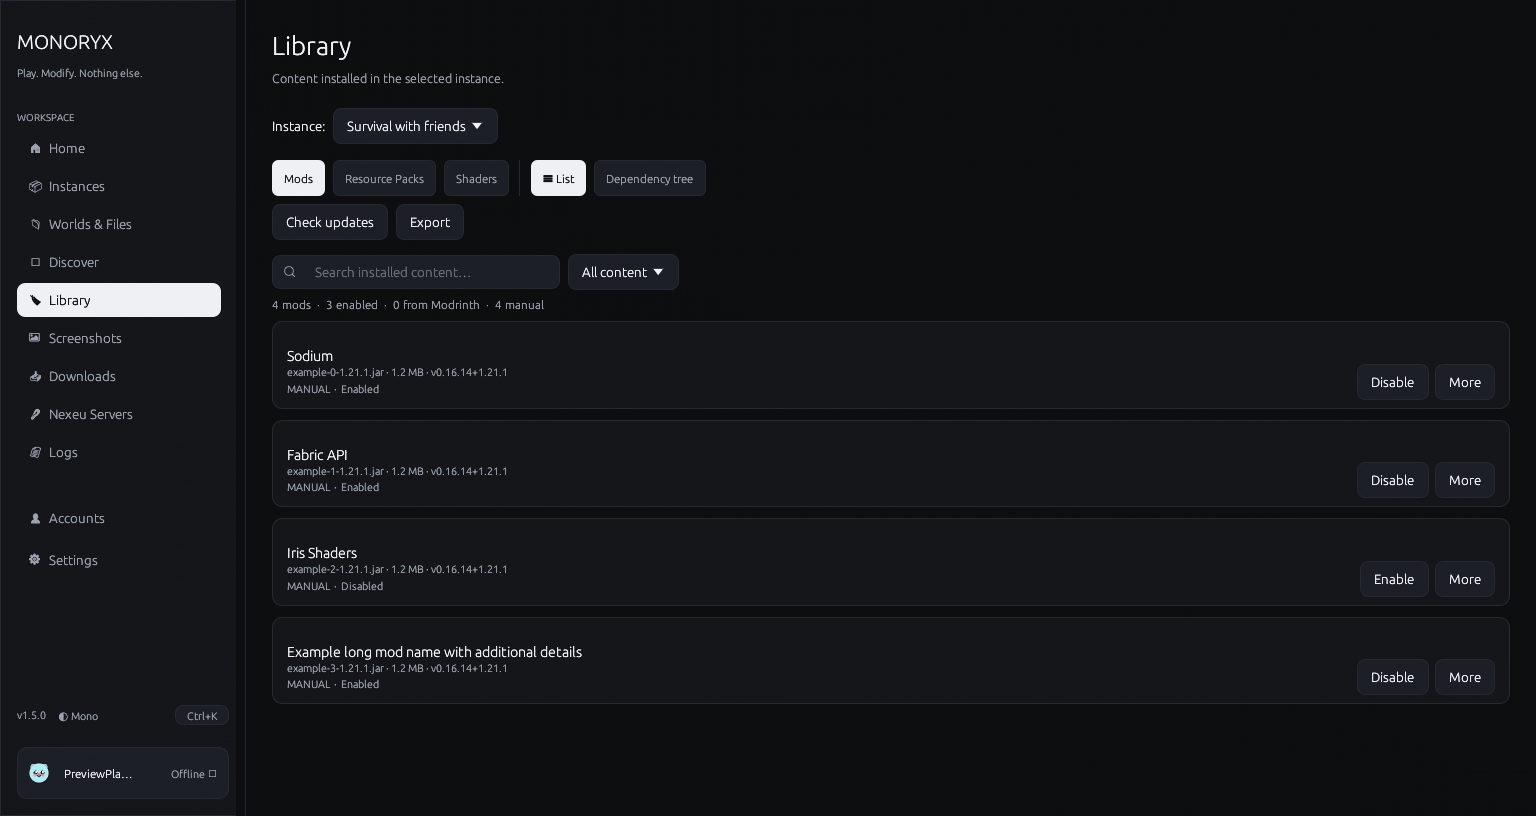Open More options for Fabric API
Image resolution: width=1536 pixels, height=816 pixels.
pyautogui.click(x=1465, y=480)
